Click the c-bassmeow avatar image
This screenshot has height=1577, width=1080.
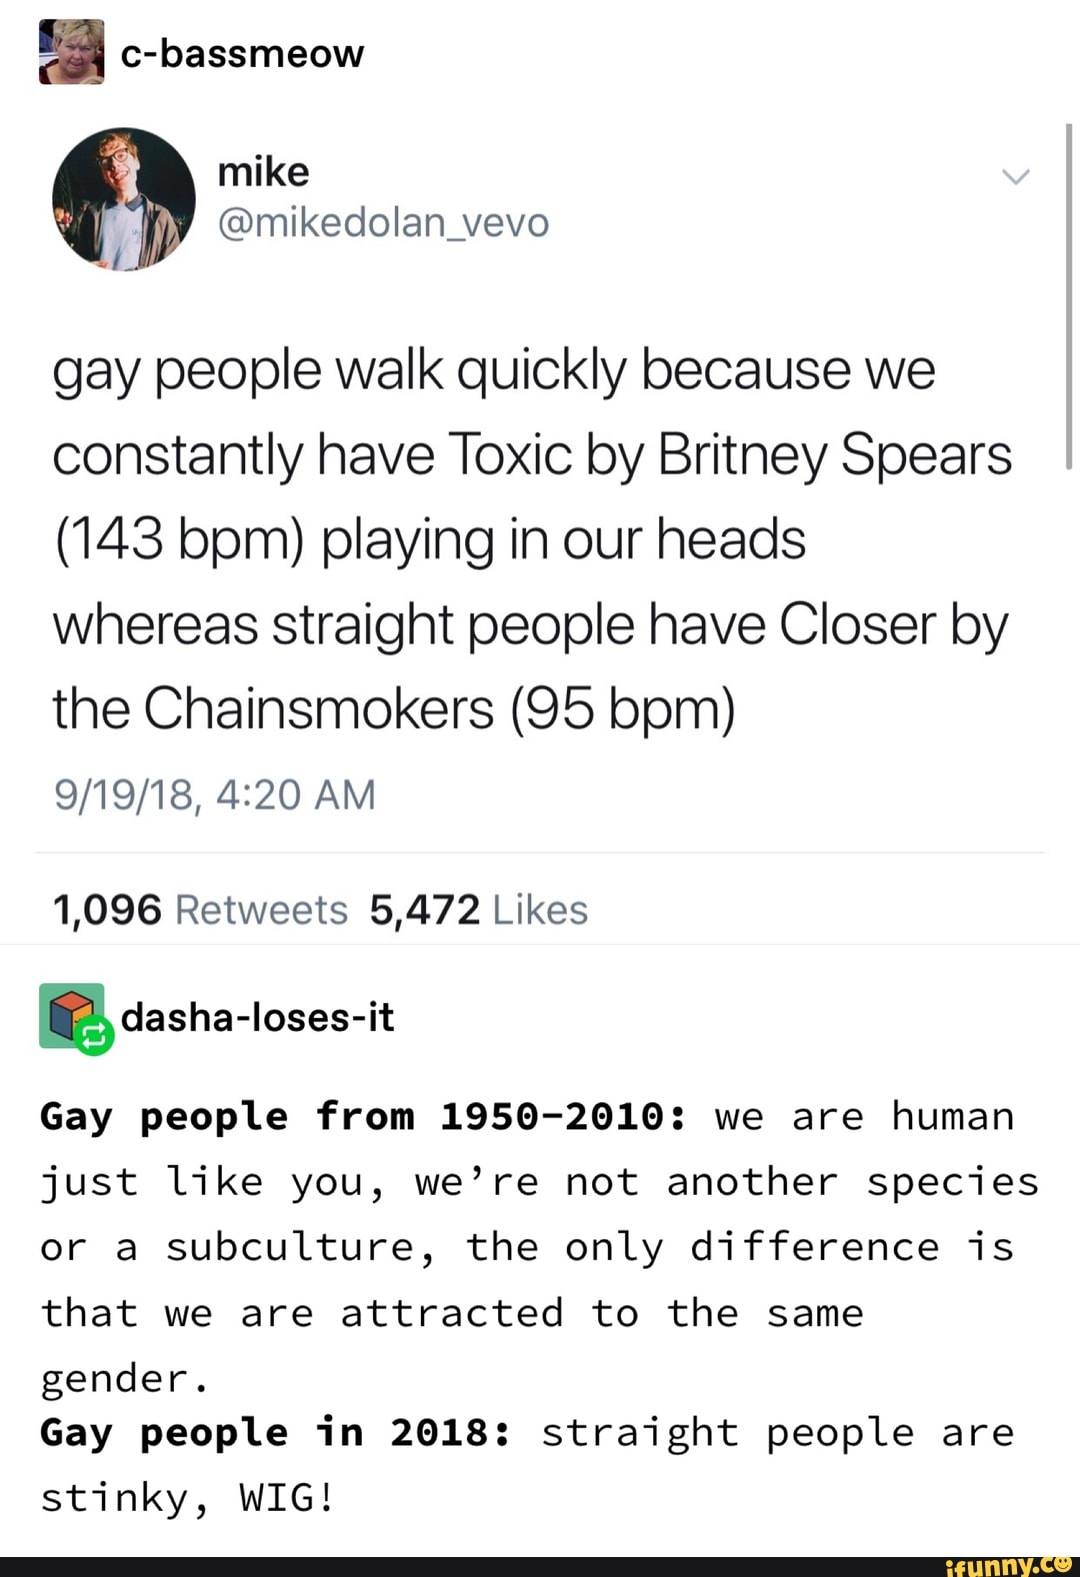click(71, 52)
